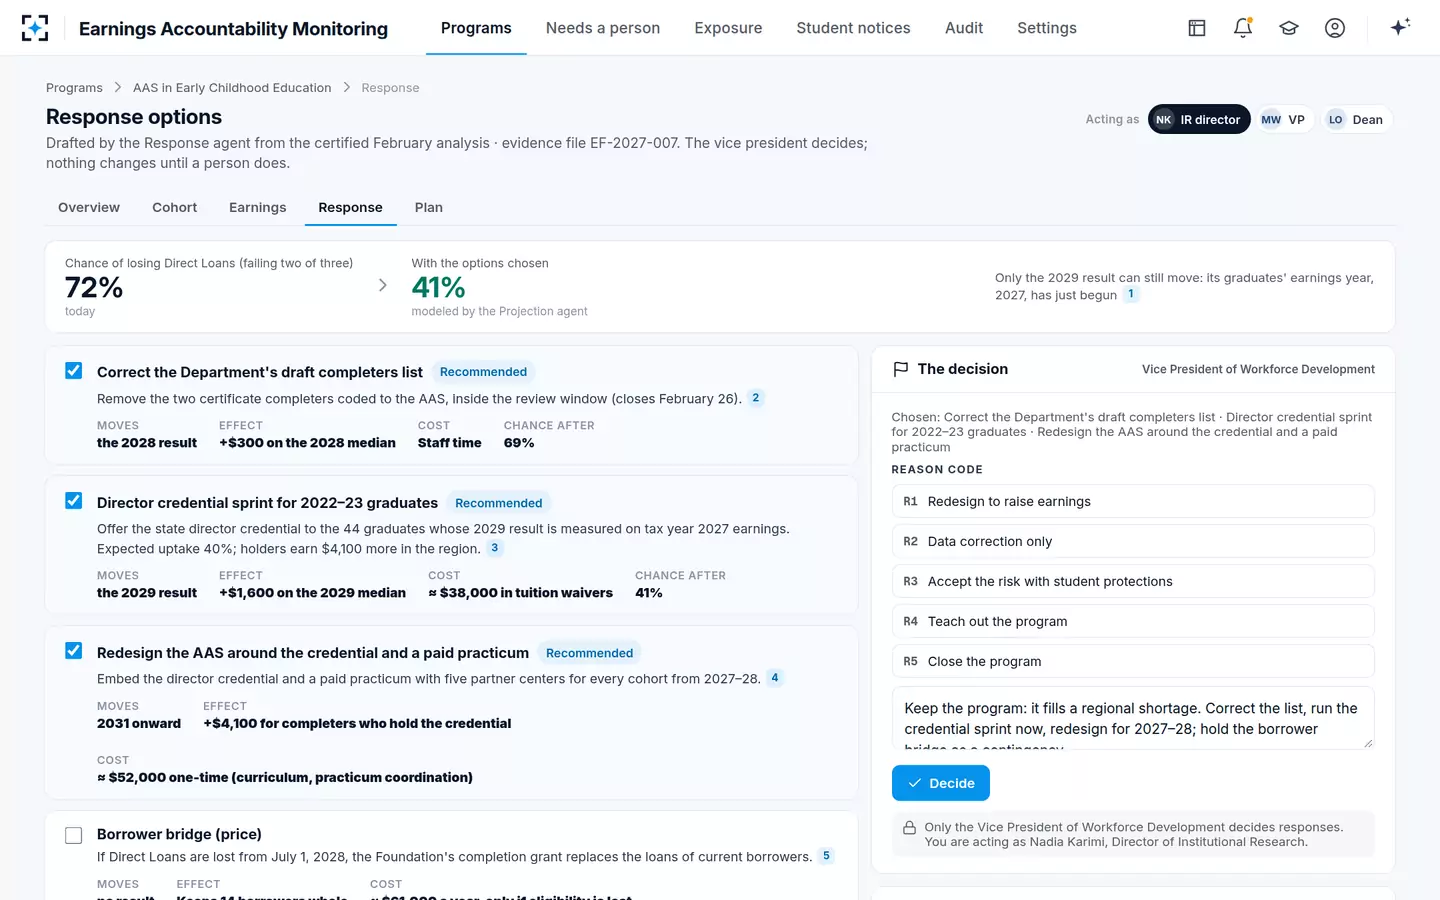Choose reason R3 Accept the risk with student protections
Screen dimensions: 1440x900
(1133, 581)
